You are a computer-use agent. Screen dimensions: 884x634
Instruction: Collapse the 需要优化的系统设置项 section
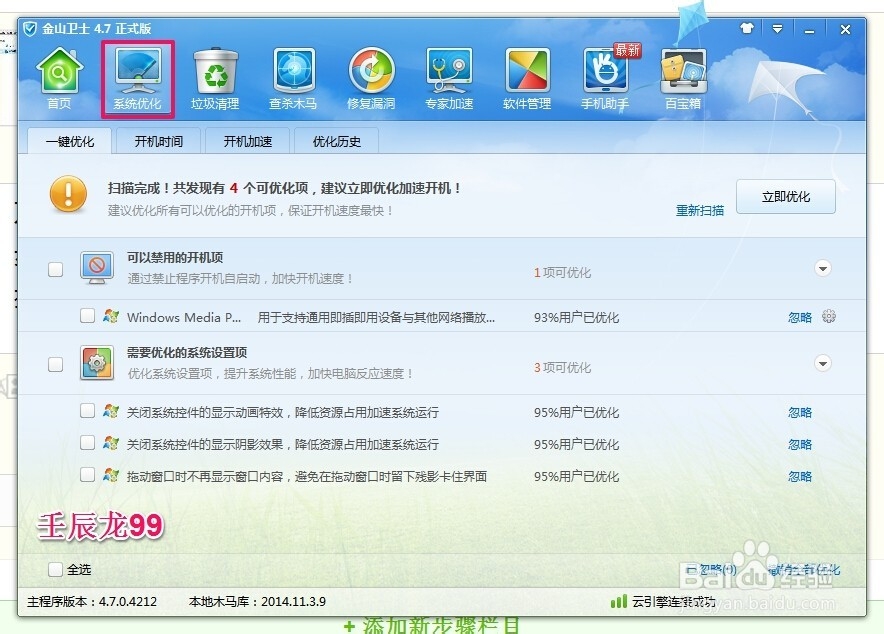[x=822, y=364]
